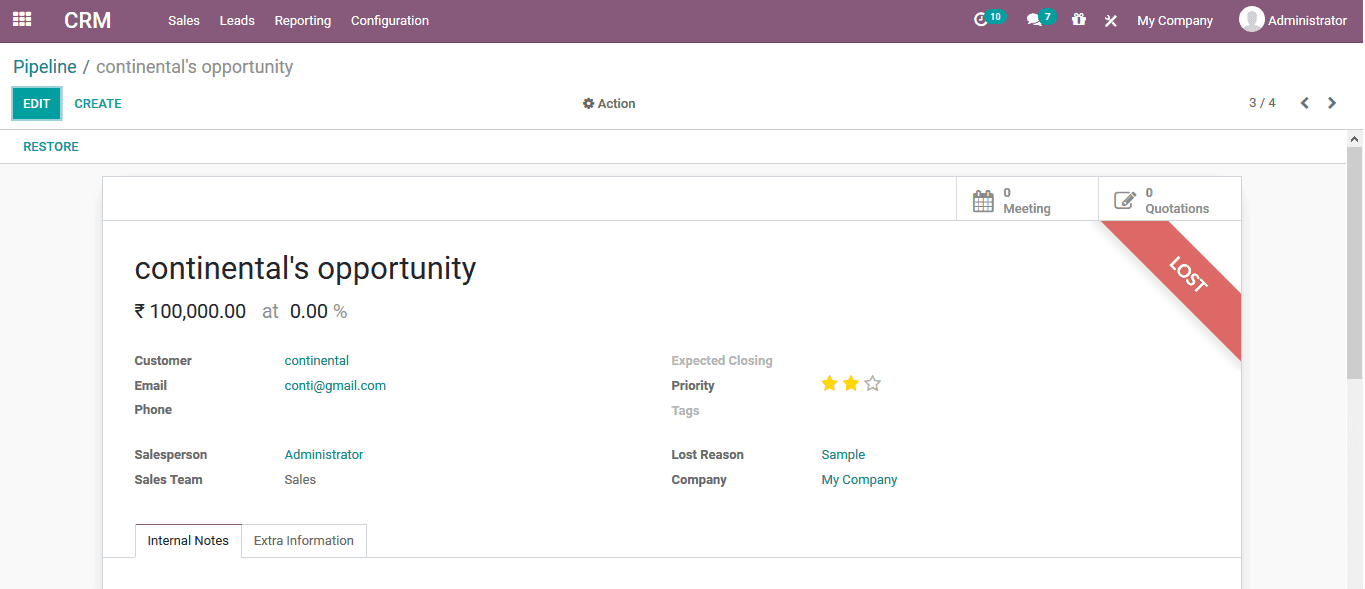Go to next record with right chevron
The width and height of the screenshot is (1365, 589).
[1331, 102]
